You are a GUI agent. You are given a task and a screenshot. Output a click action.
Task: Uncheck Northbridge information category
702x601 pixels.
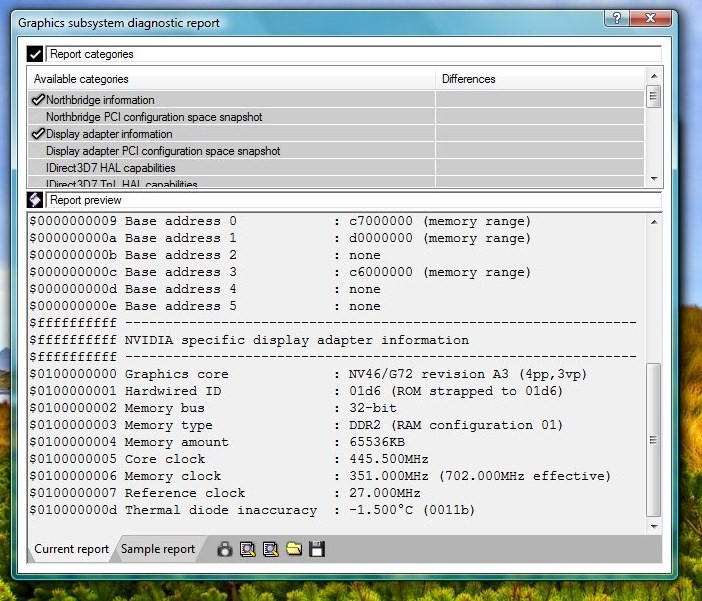39,99
